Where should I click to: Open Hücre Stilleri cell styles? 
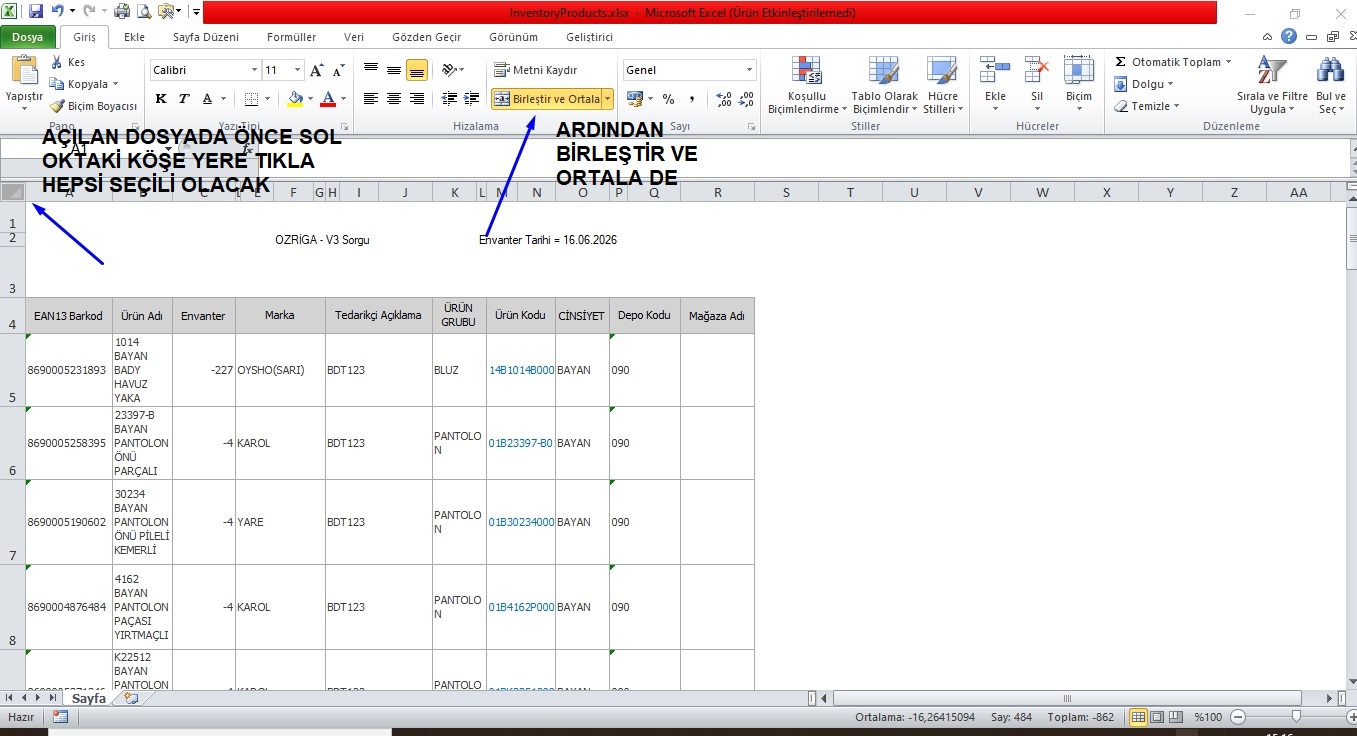(x=941, y=84)
